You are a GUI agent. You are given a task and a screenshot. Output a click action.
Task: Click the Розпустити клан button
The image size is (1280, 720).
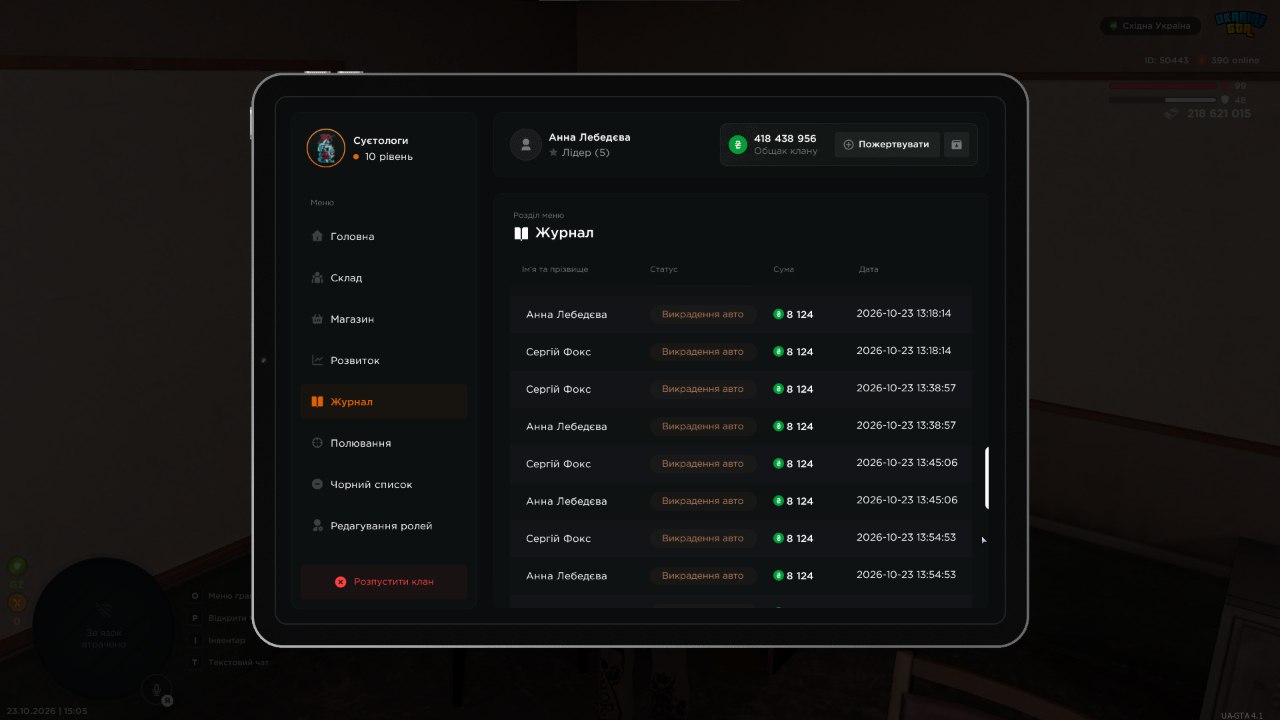coord(384,581)
